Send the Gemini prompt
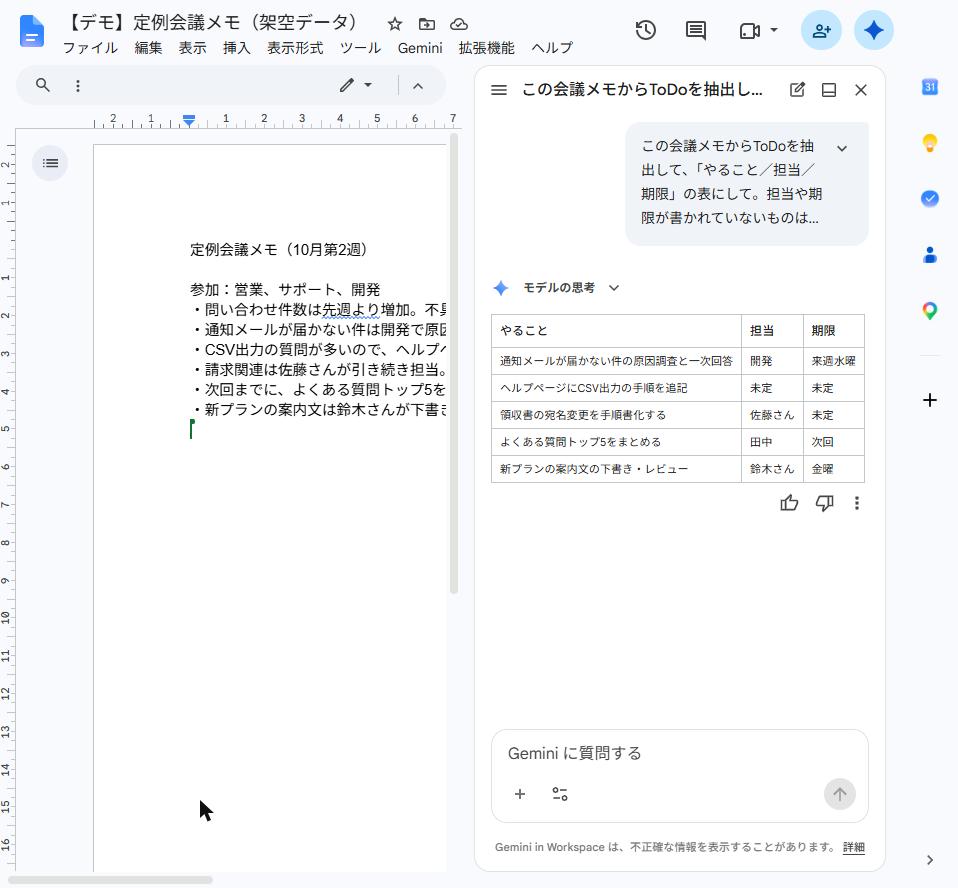Viewport: 958px width, 888px height. 839,794
